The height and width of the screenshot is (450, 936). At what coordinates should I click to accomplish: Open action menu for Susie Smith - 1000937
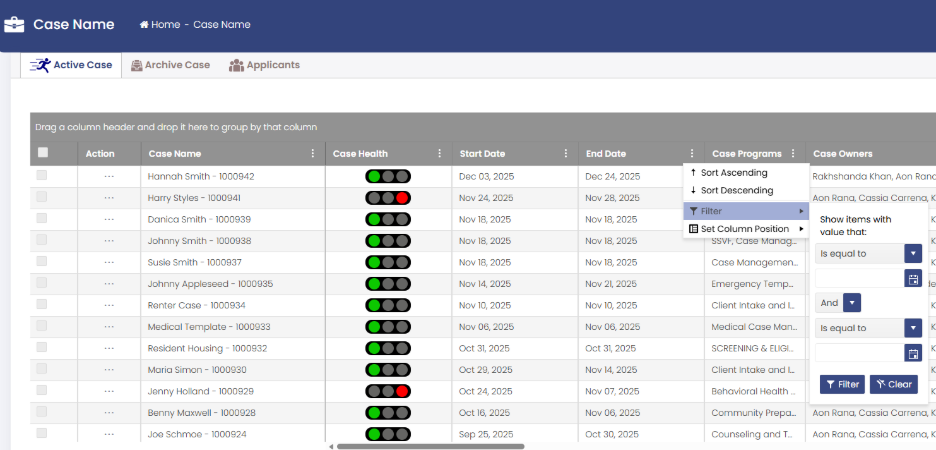click(x=109, y=262)
